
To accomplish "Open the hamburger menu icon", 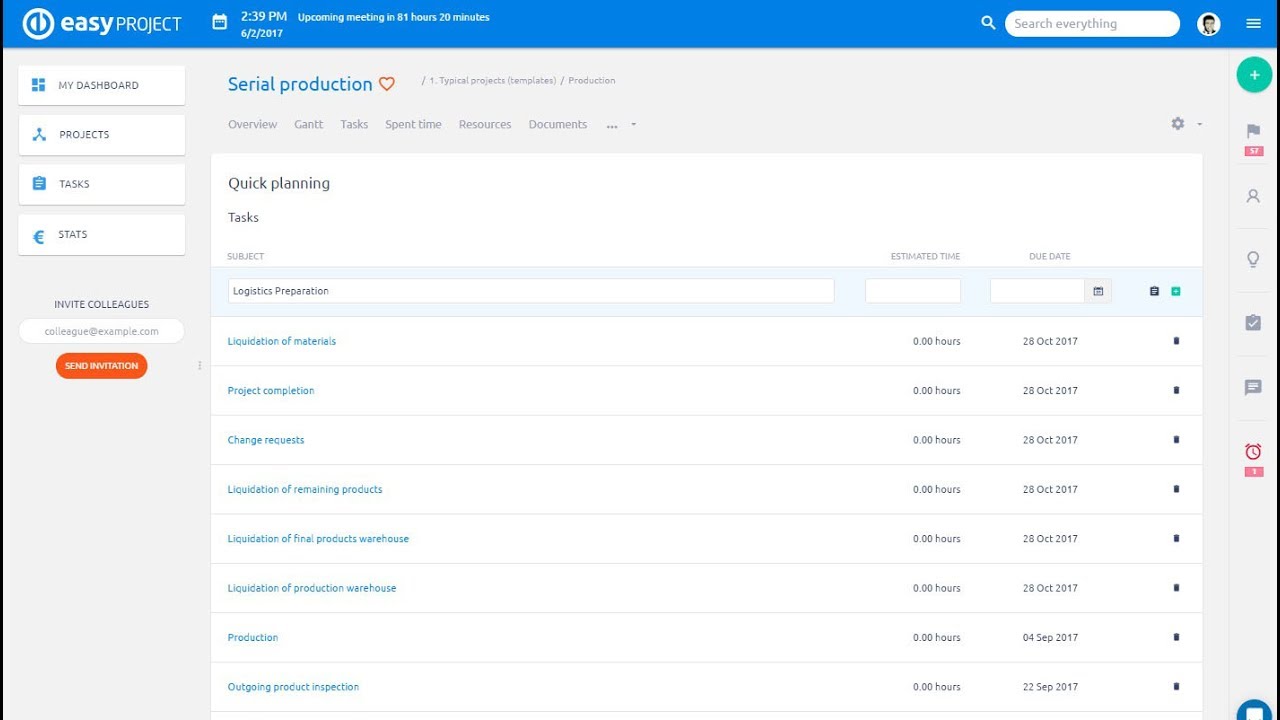I will (1253, 24).
